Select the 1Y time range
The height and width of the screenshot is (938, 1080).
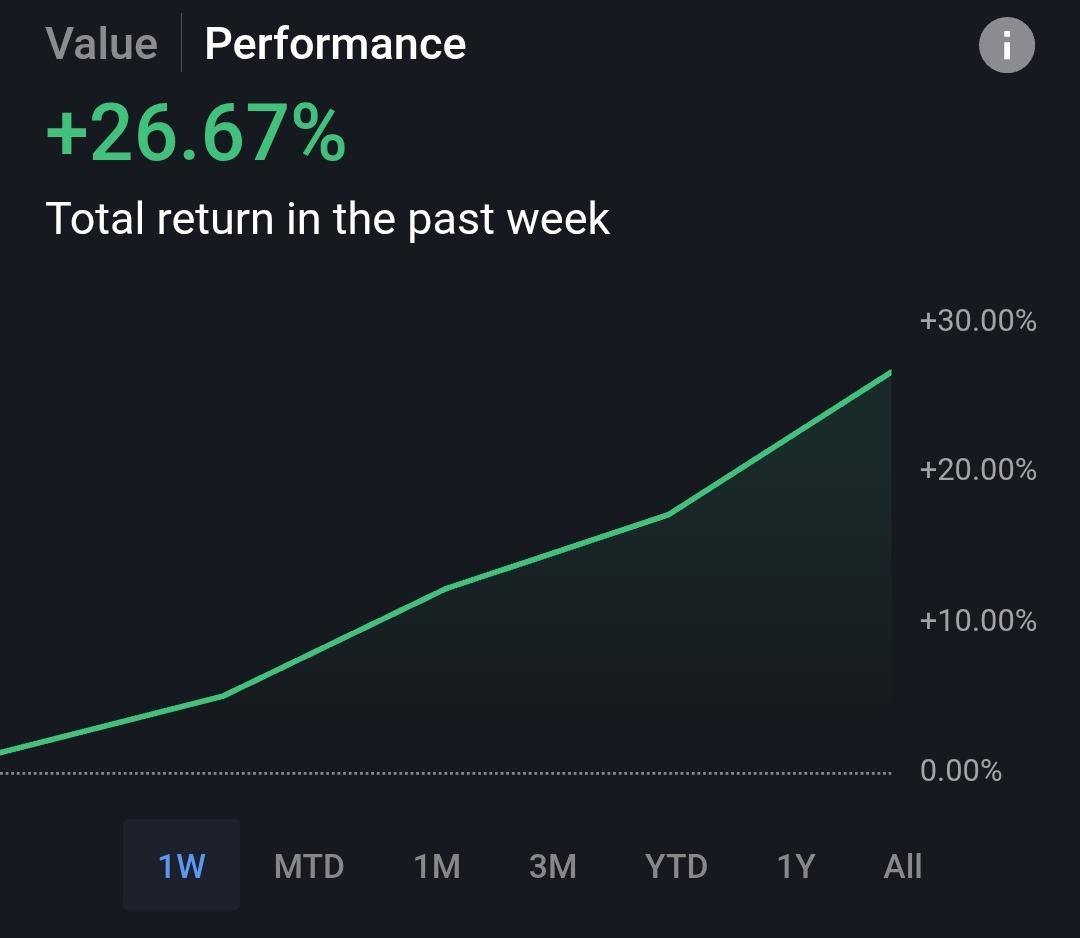[x=796, y=866]
